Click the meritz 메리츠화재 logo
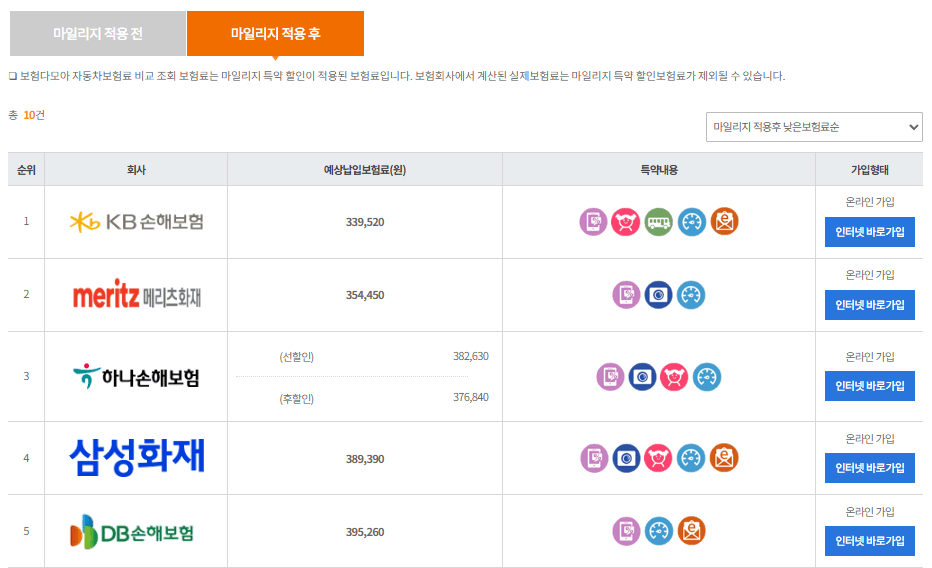Viewport: 932px width, 568px height. (x=137, y=295)
